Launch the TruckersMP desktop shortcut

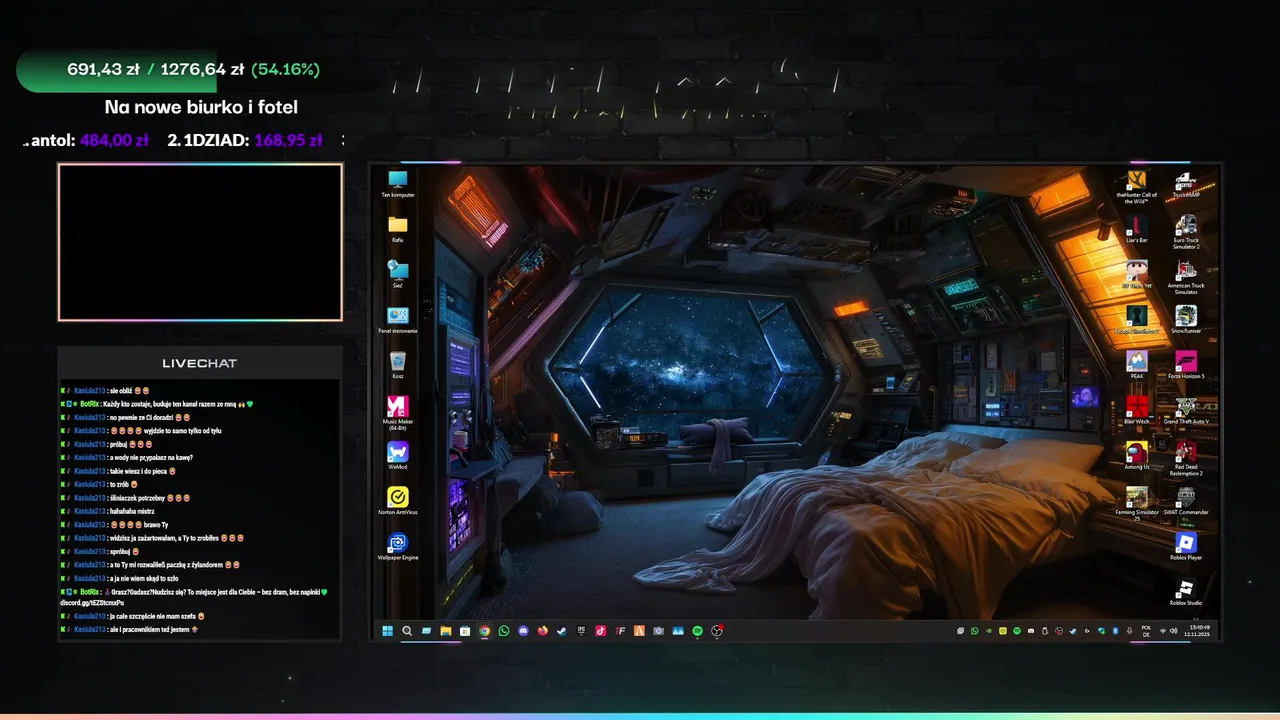(x=1186, y=184)
